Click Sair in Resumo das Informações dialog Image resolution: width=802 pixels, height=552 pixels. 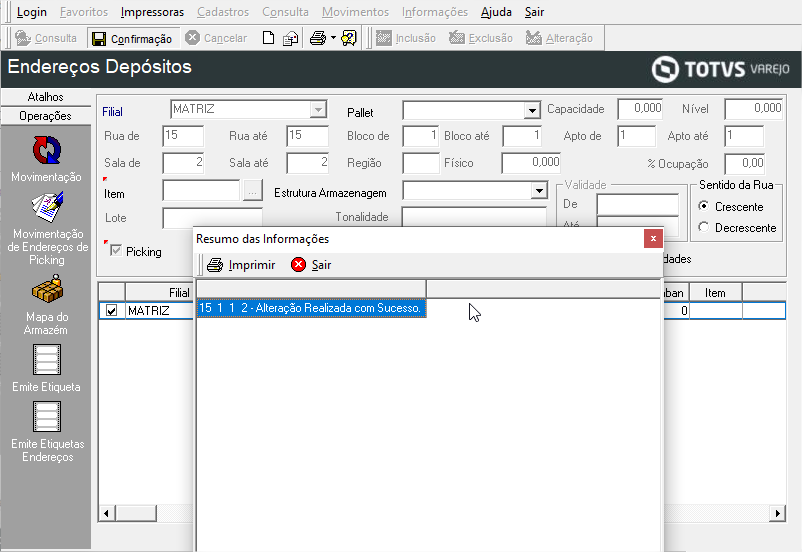tap(311, 265)
